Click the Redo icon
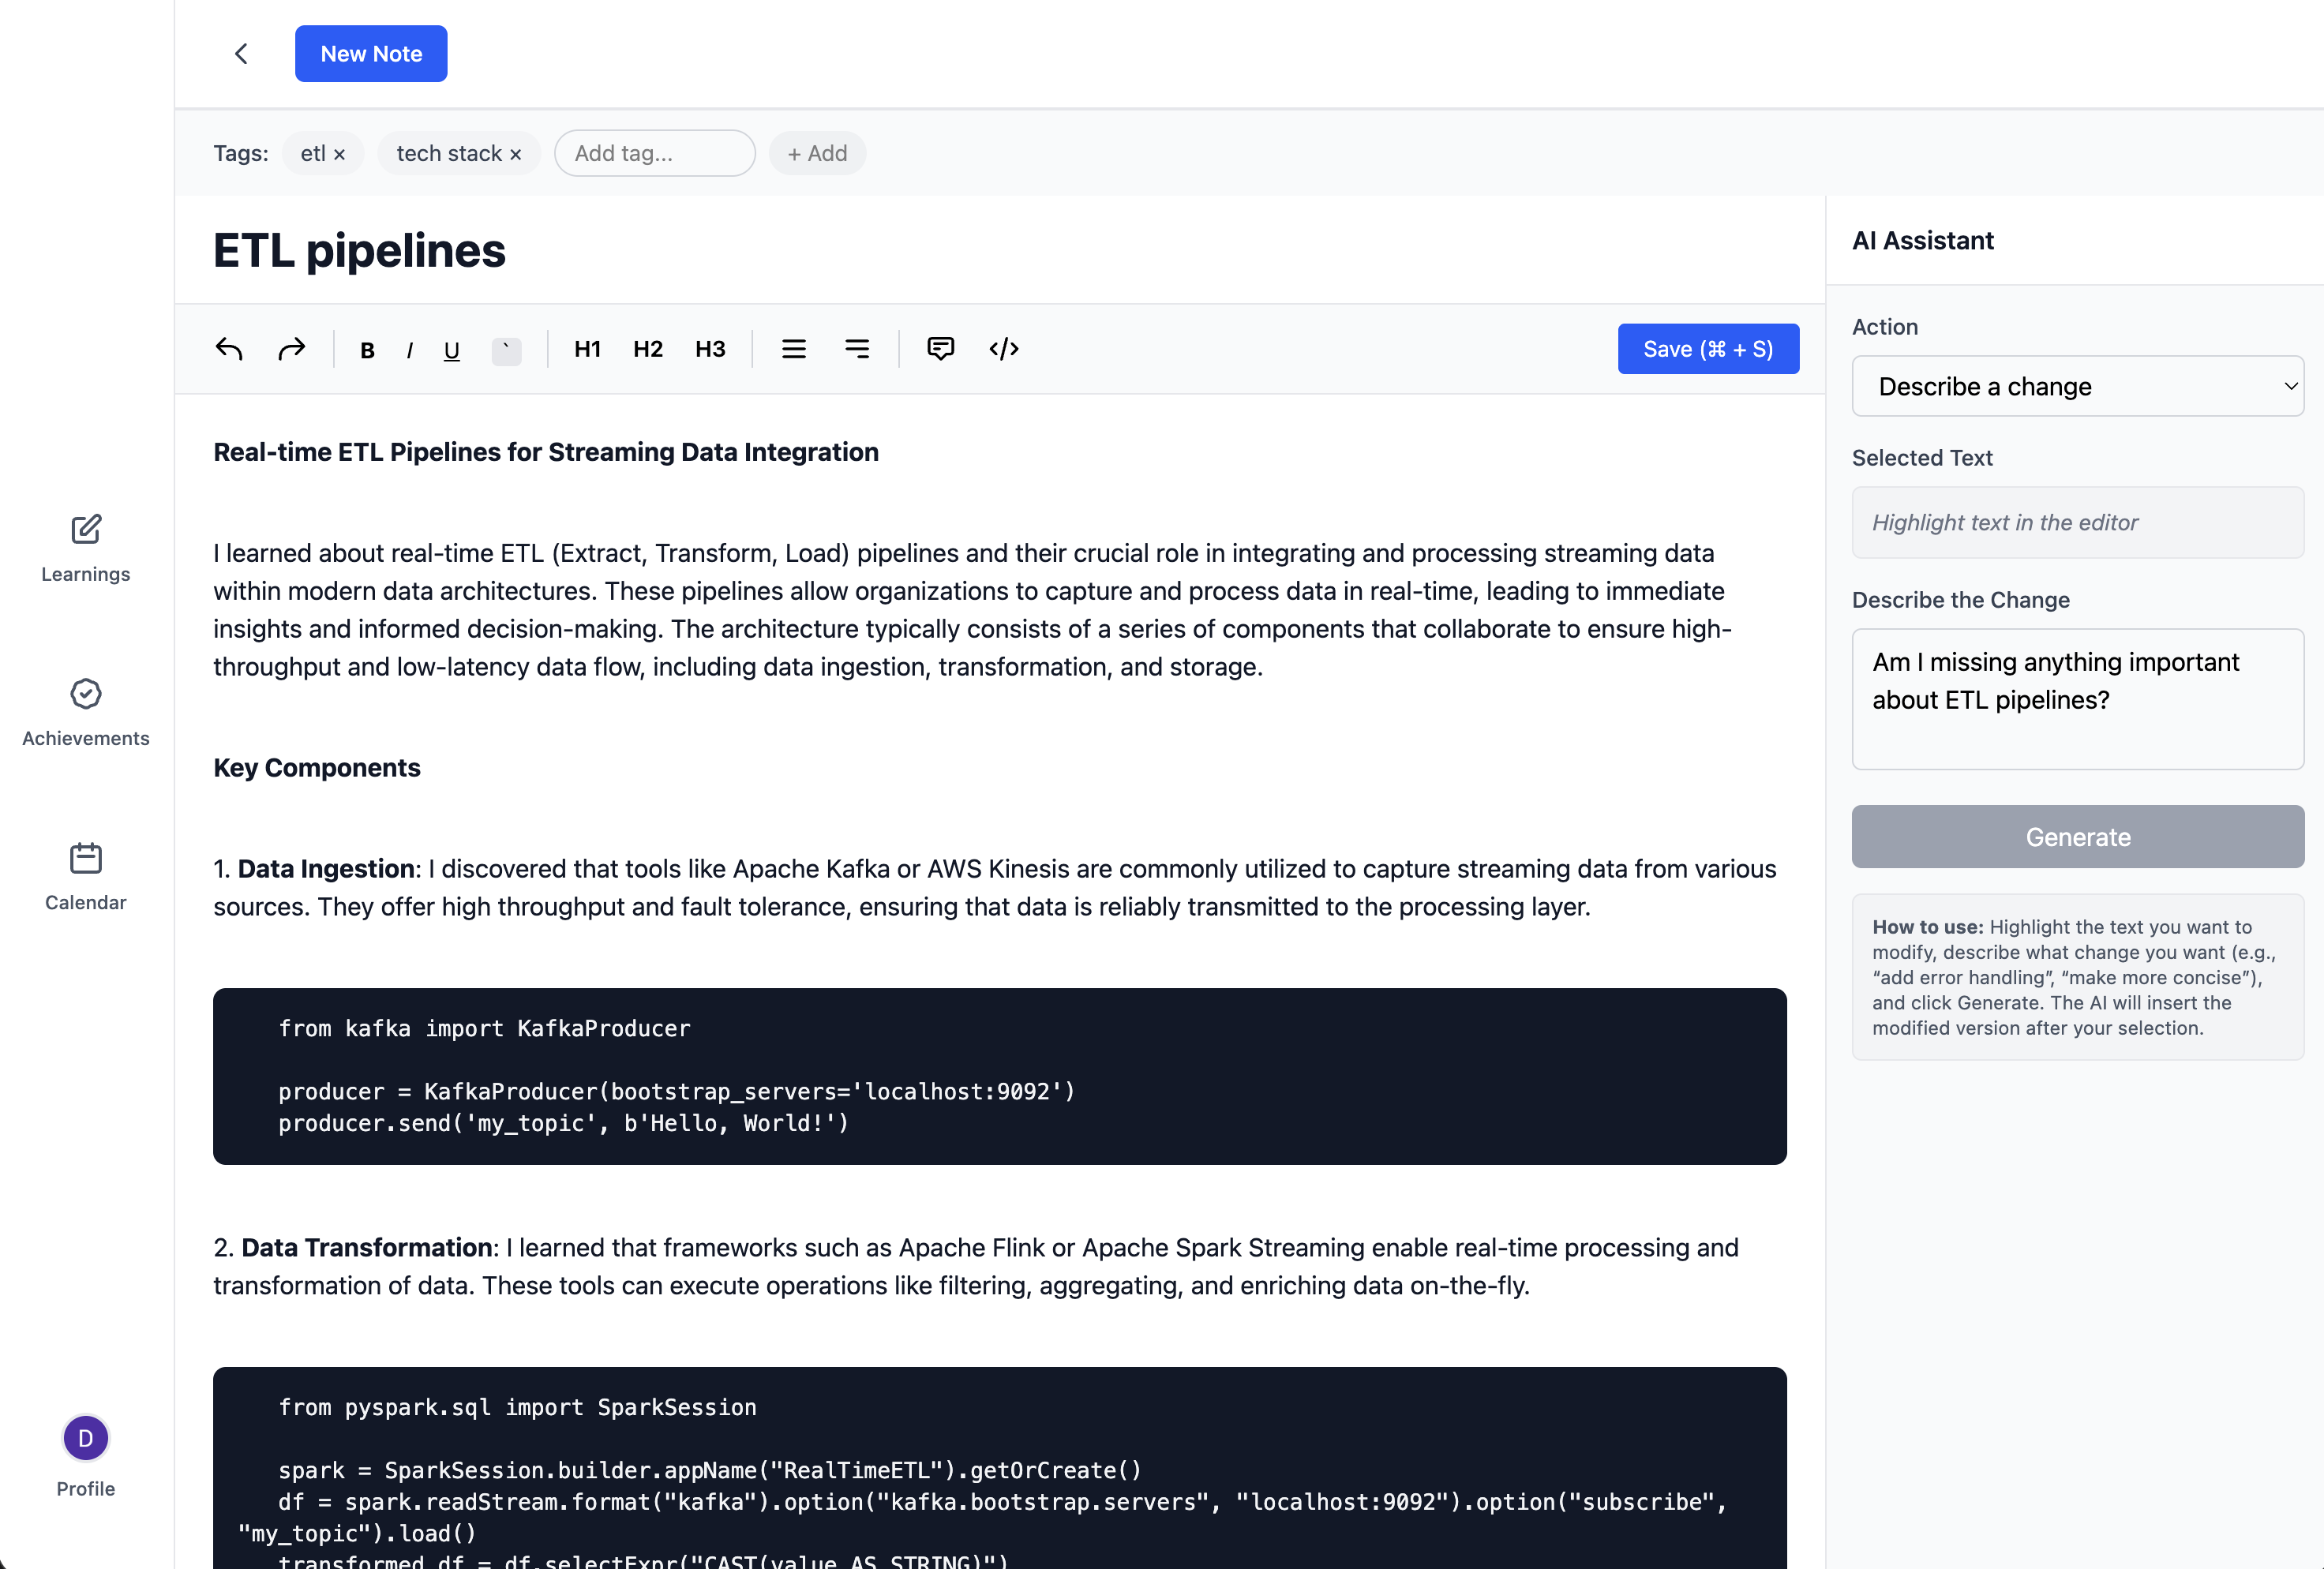Image resolution: width=2324 pixels, height=1569 pixels. (x=291, y=349)
